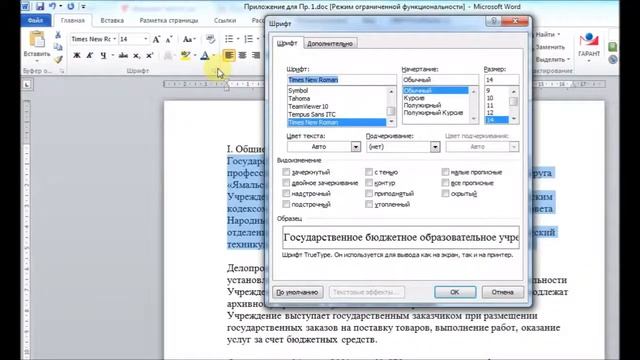Click the Undo arrow icon
The height and width of the screenshot is (360, 640).
tap(52, 6)
